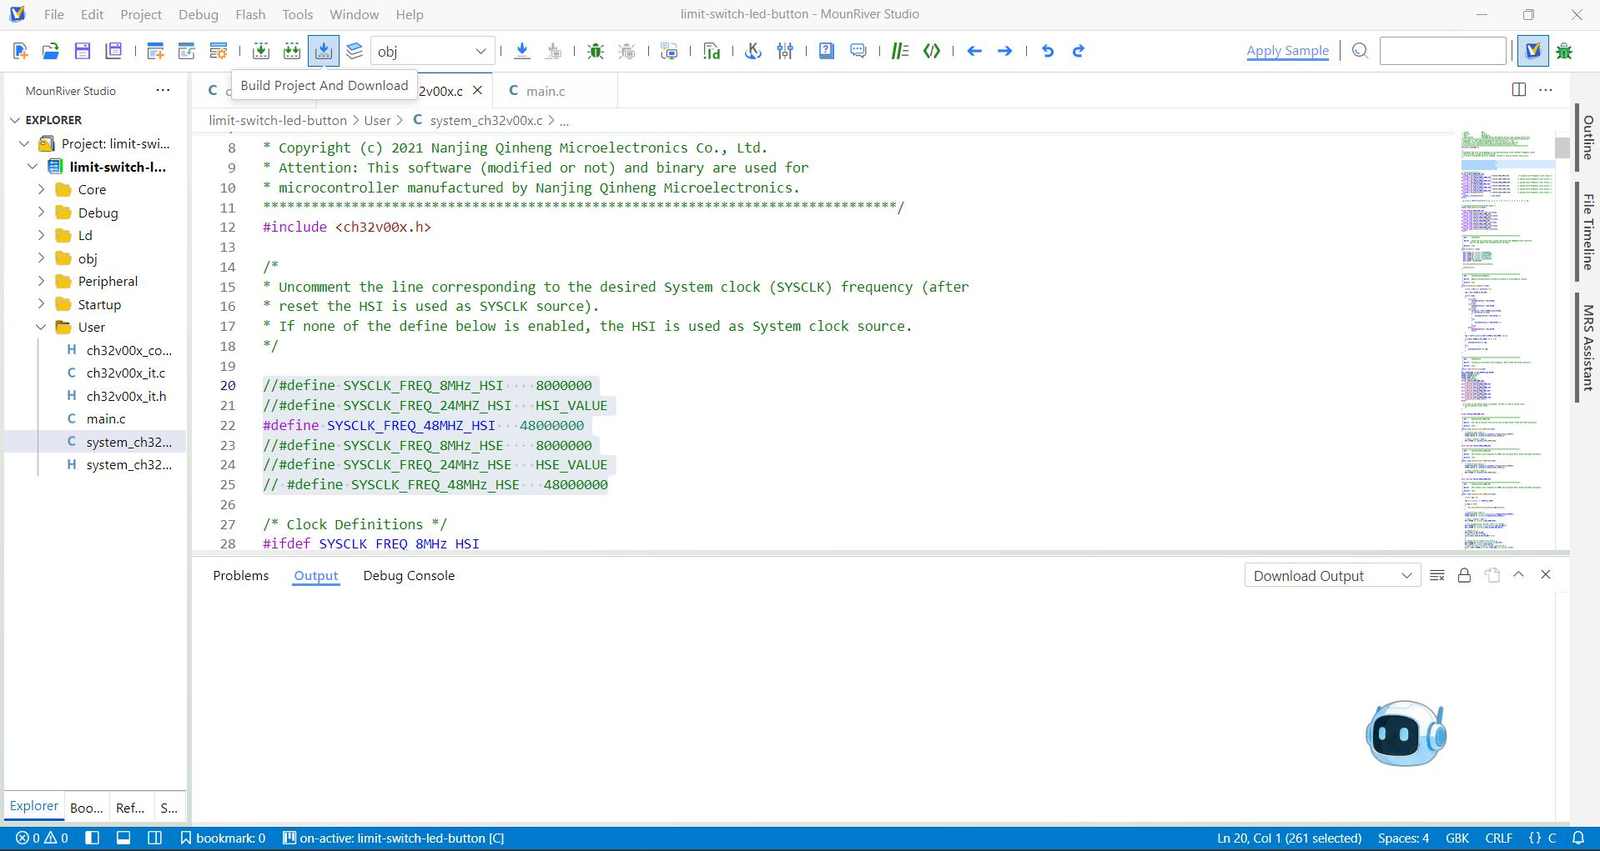Open the MRS Assistant side panel
Image resolution: width=1600 pixels, height=851 pixels.
pos(1588,348)
